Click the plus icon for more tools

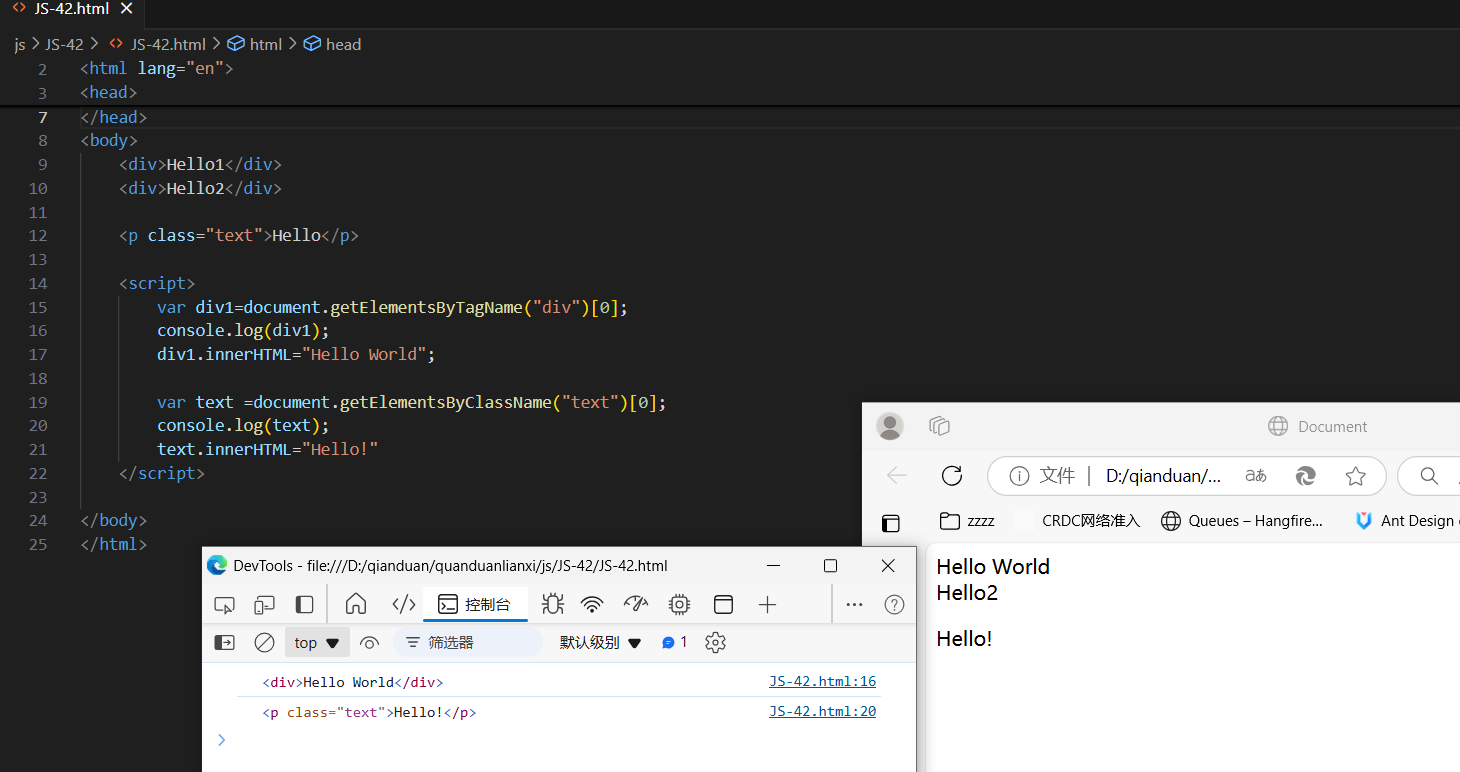point(767,604)
